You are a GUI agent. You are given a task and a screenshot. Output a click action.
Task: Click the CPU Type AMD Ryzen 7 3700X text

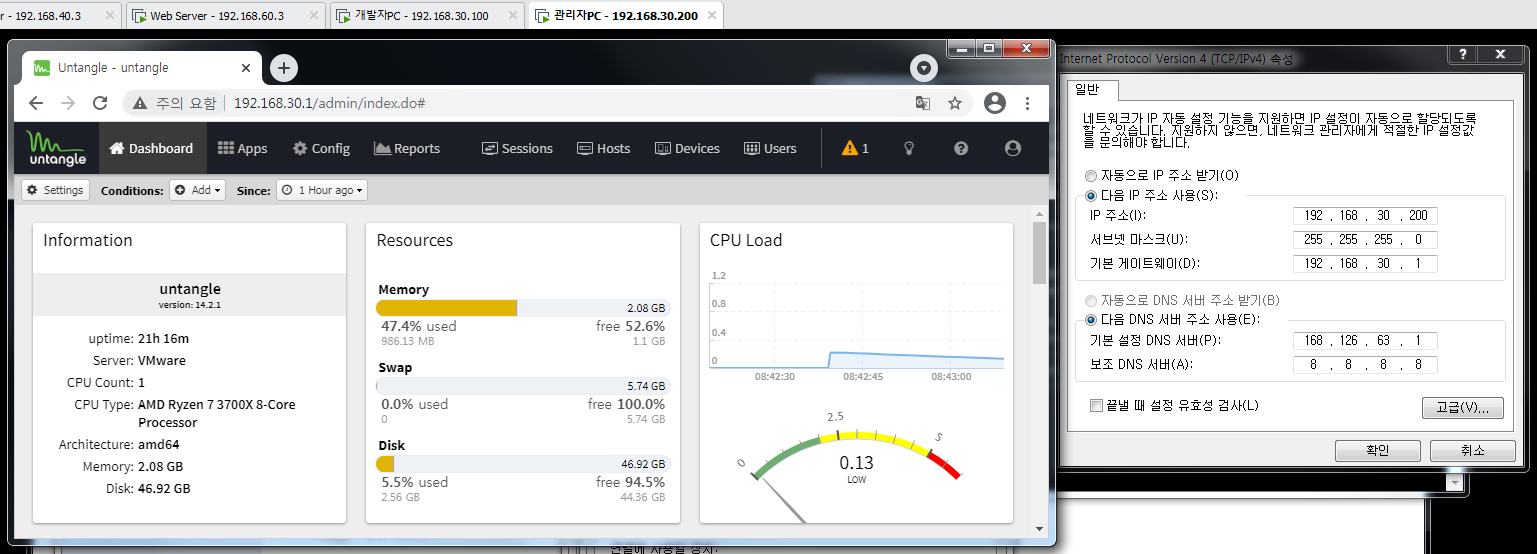click(217, 413)
